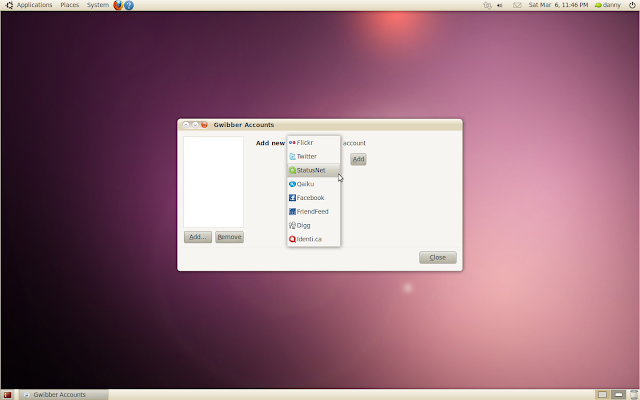Click the red close button of Gwibber Accounts
Screen dimensions: 640x400
tap(204, 124)
